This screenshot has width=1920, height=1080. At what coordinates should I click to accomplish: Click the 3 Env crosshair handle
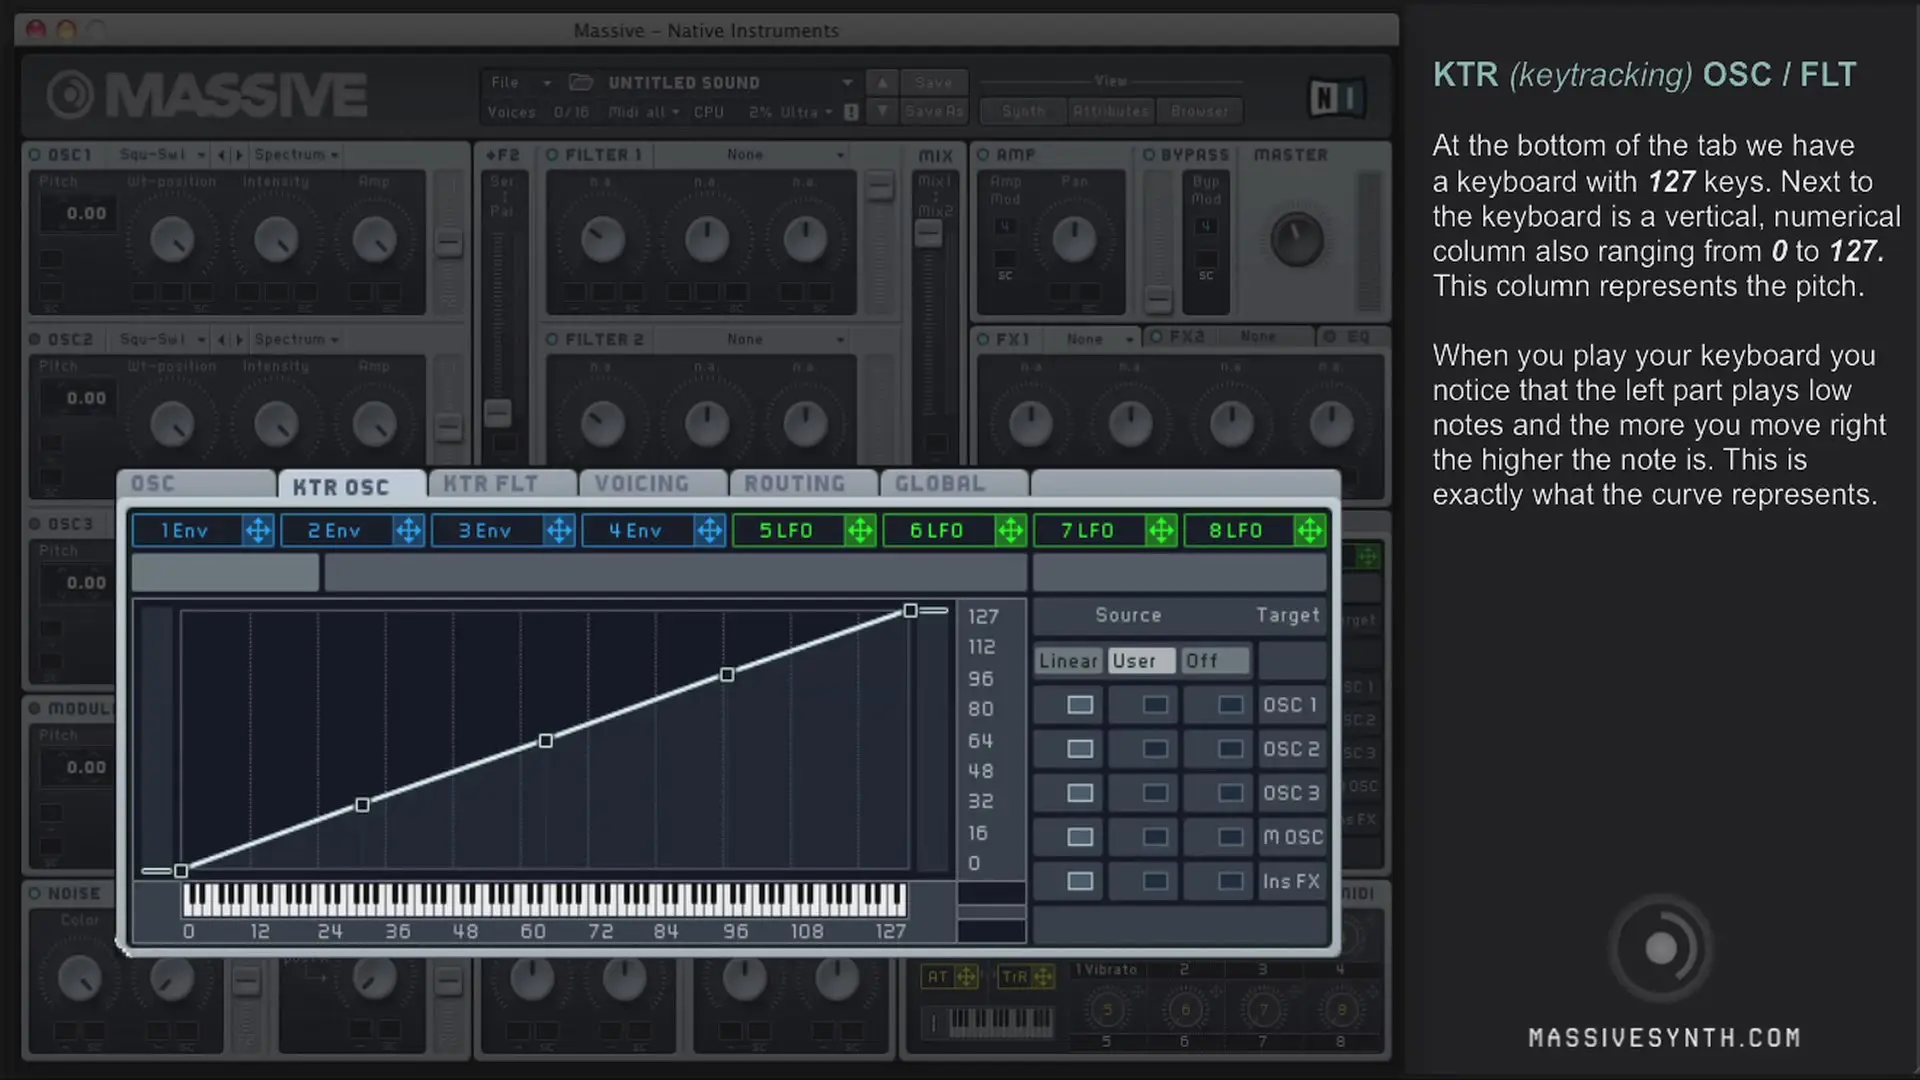click(x=559, y=531)
